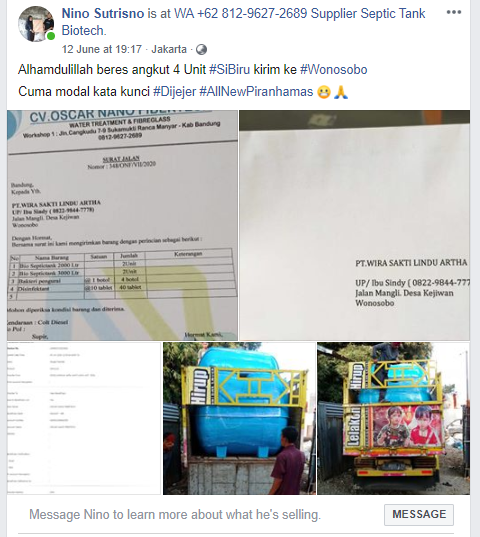Click the #Wonosobo hashtag

point(334,70)
